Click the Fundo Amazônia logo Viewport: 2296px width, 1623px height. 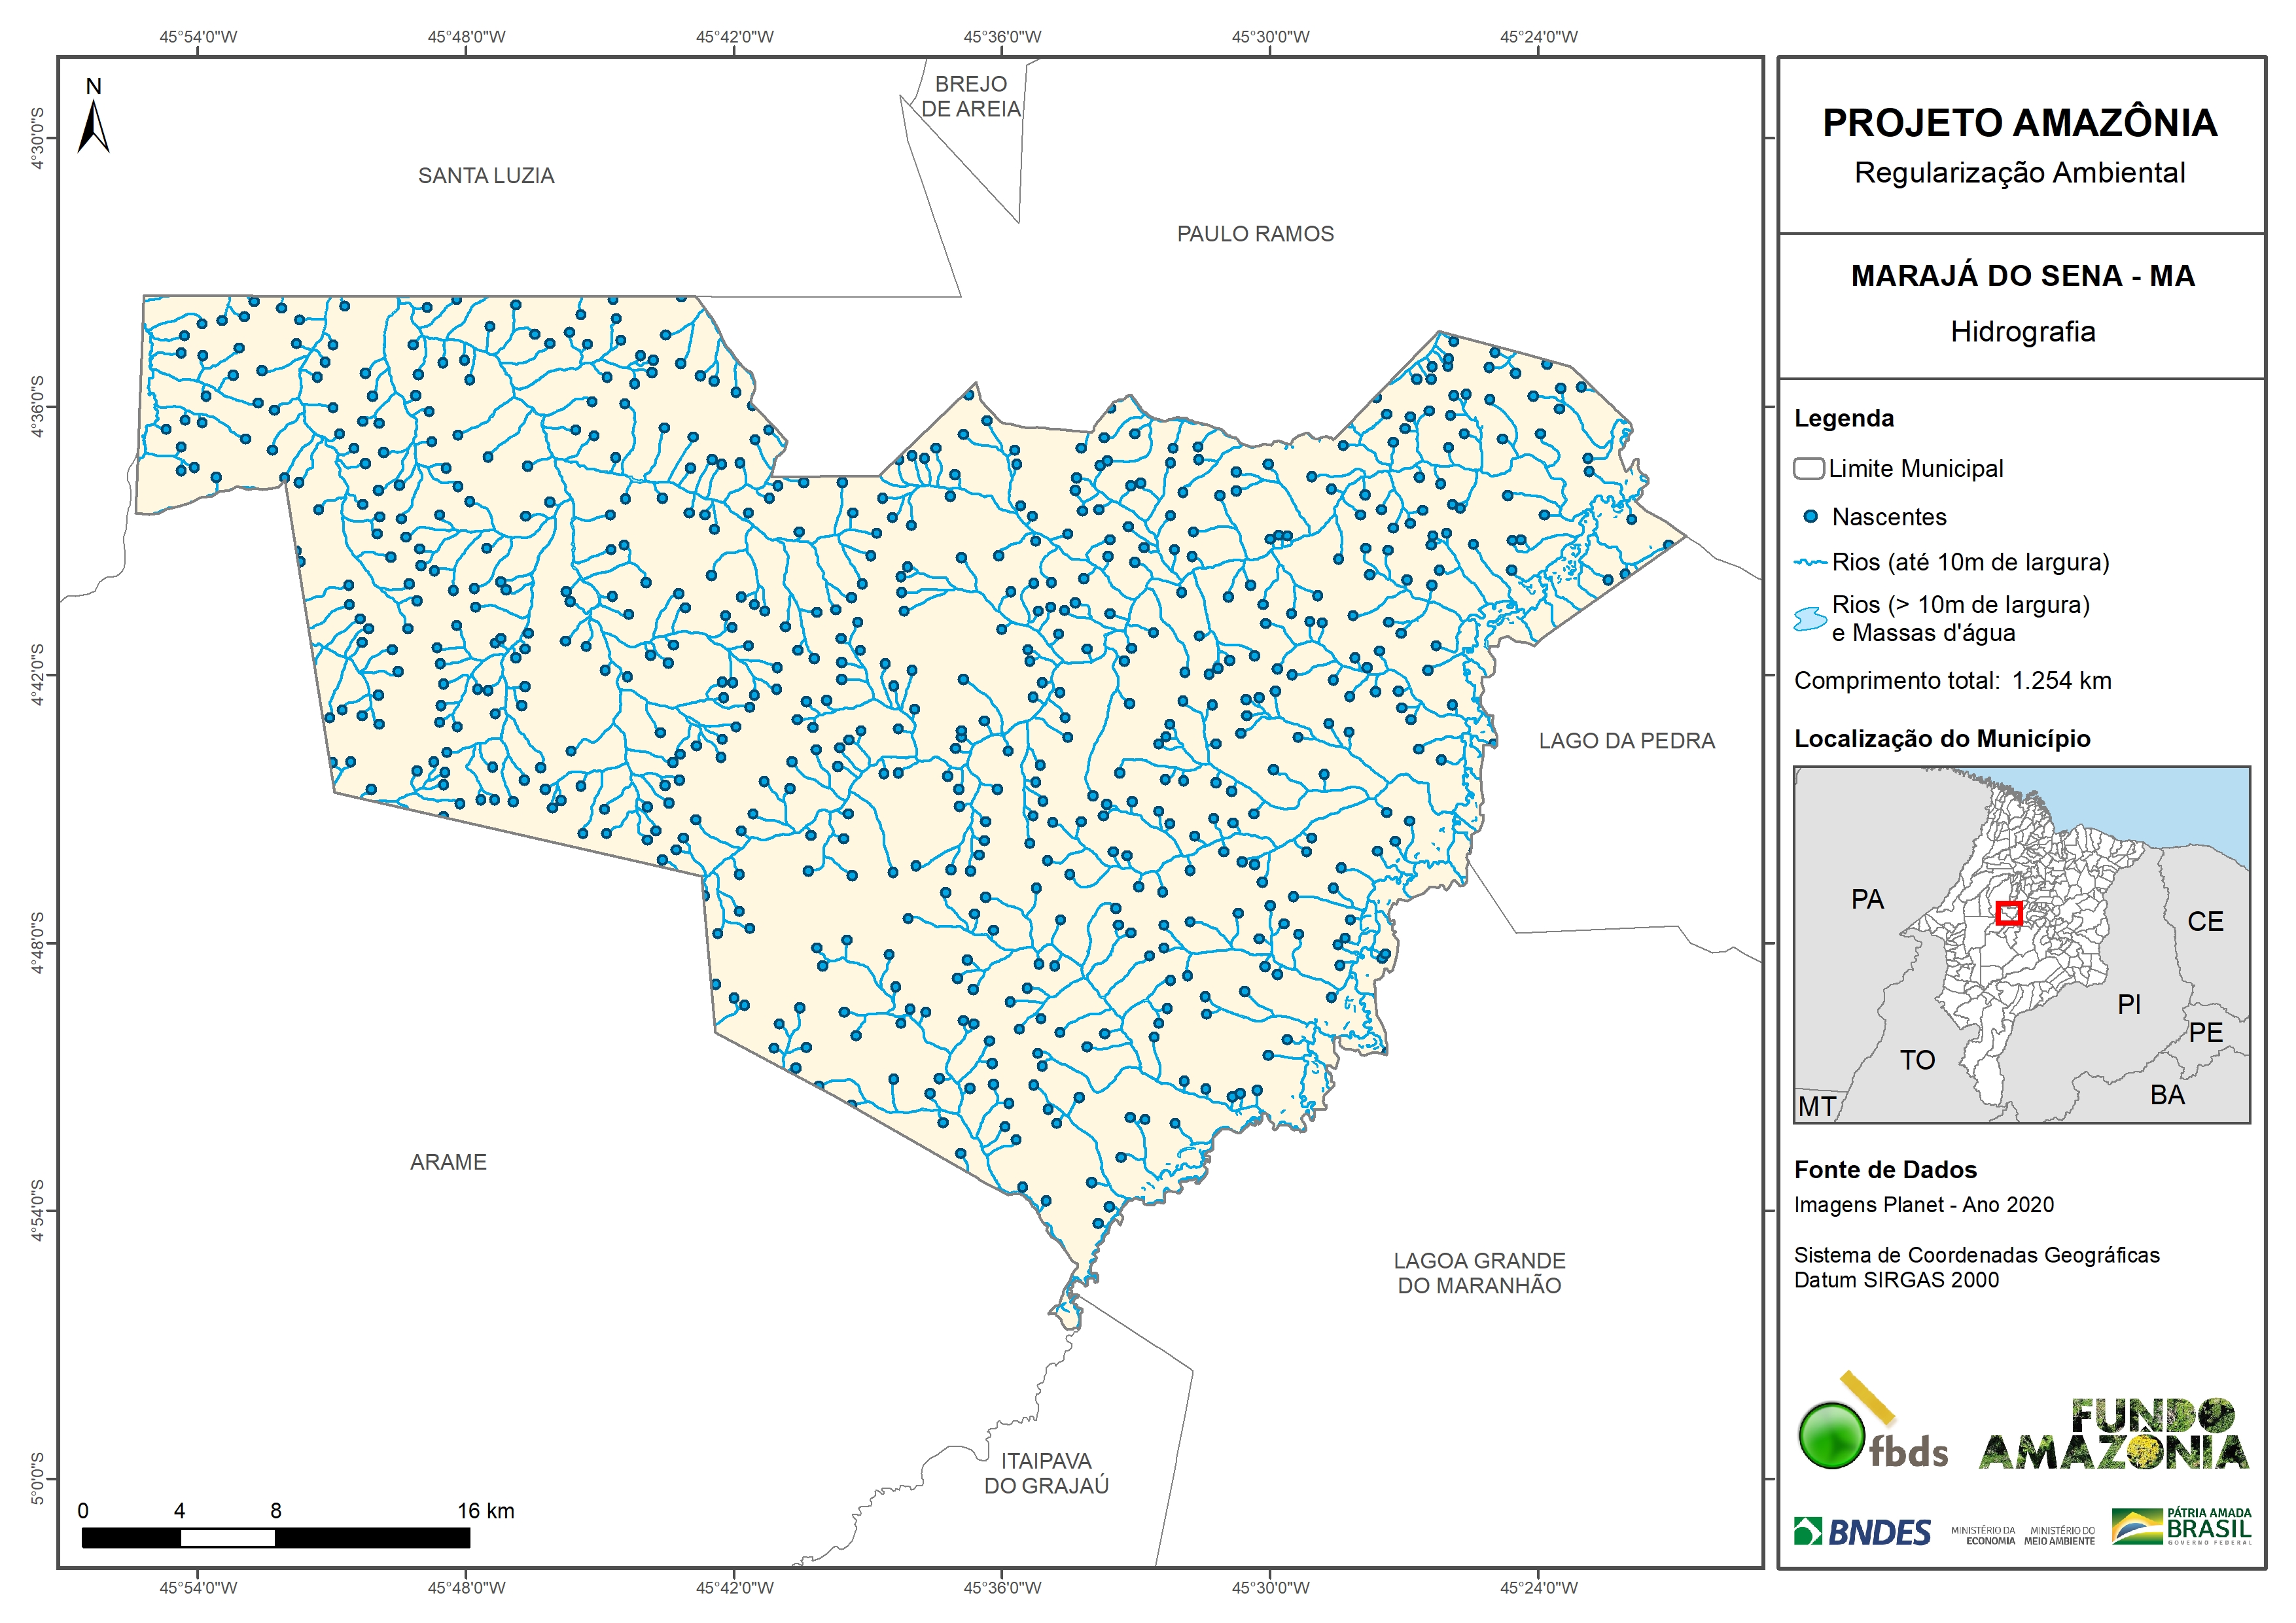click(x=2113, y=1435)
